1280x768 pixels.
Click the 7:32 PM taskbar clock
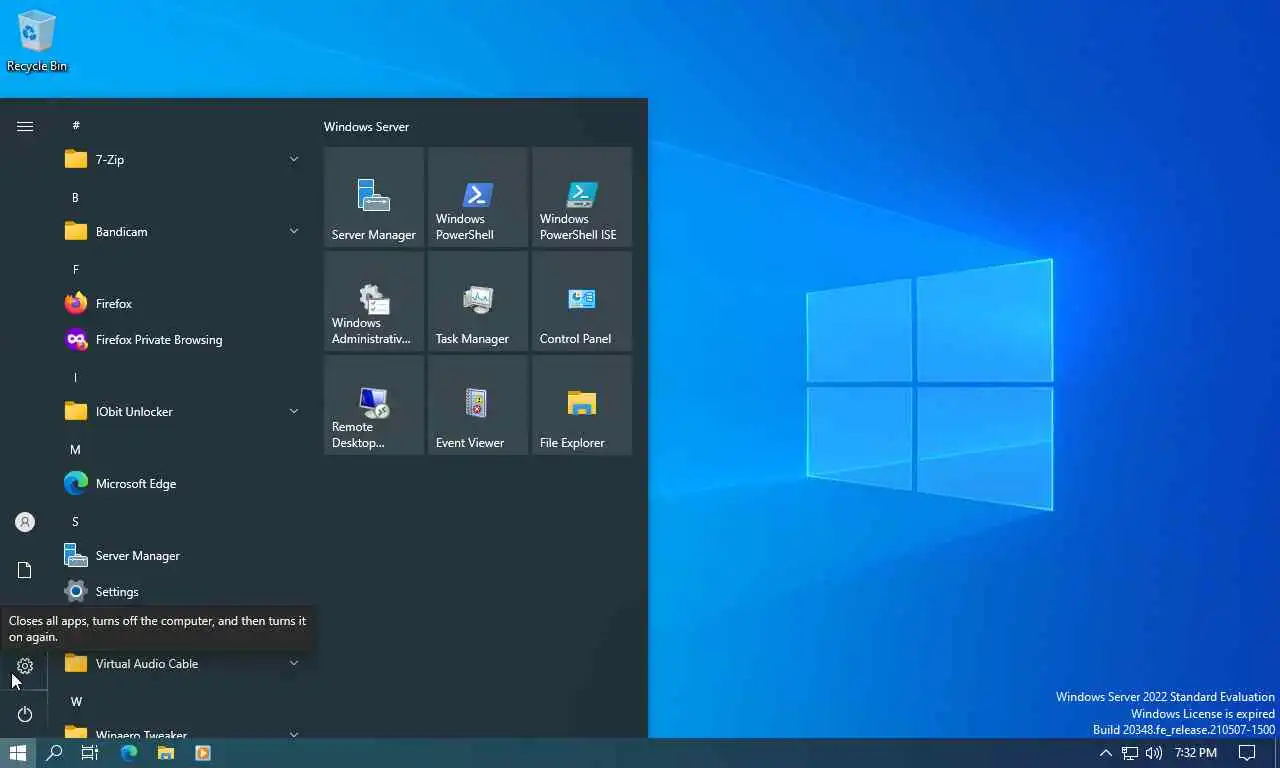coord(1196,753)
